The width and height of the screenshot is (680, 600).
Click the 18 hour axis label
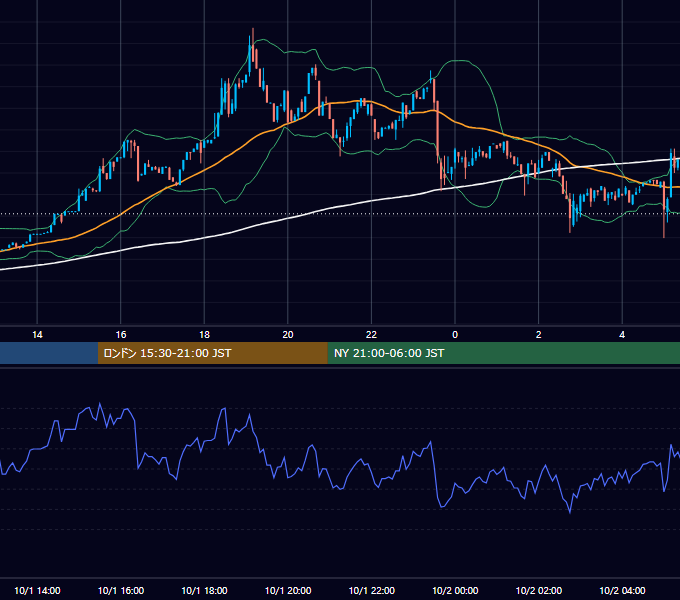204,335
